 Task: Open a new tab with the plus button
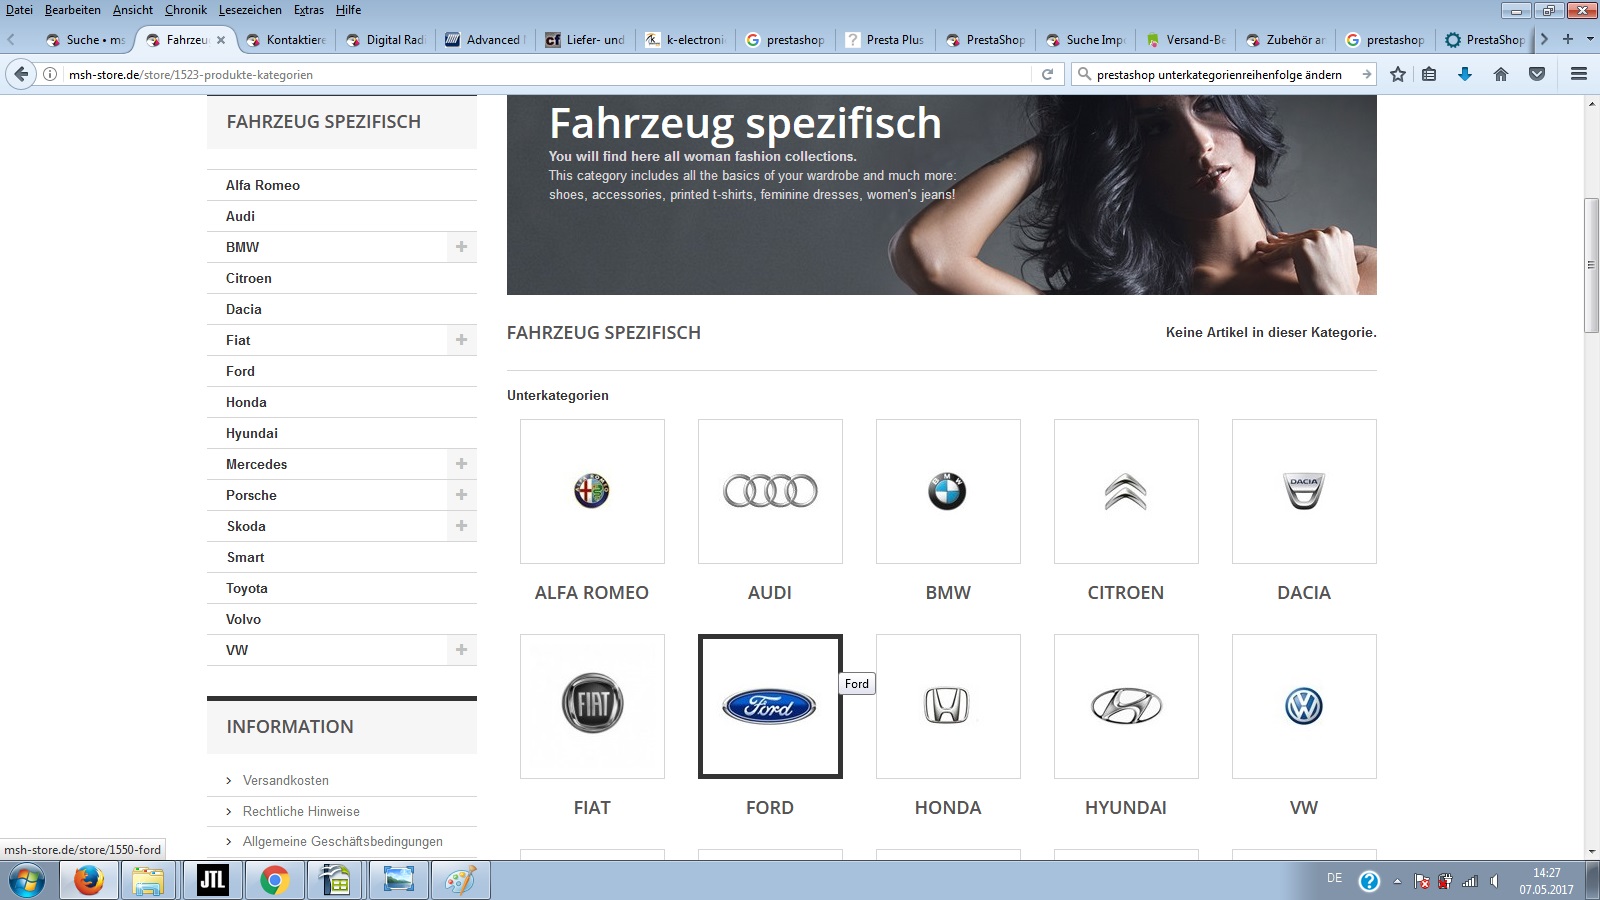pos(1568,39)
